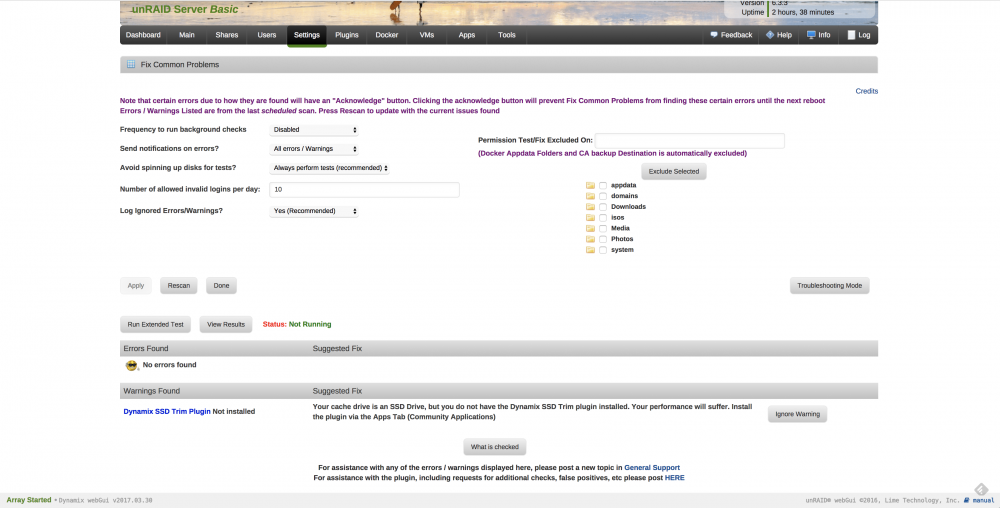Viewport: 1000px width, 508px height.
Task: Click the Help diamond icon
Action: tap(770, 35)
